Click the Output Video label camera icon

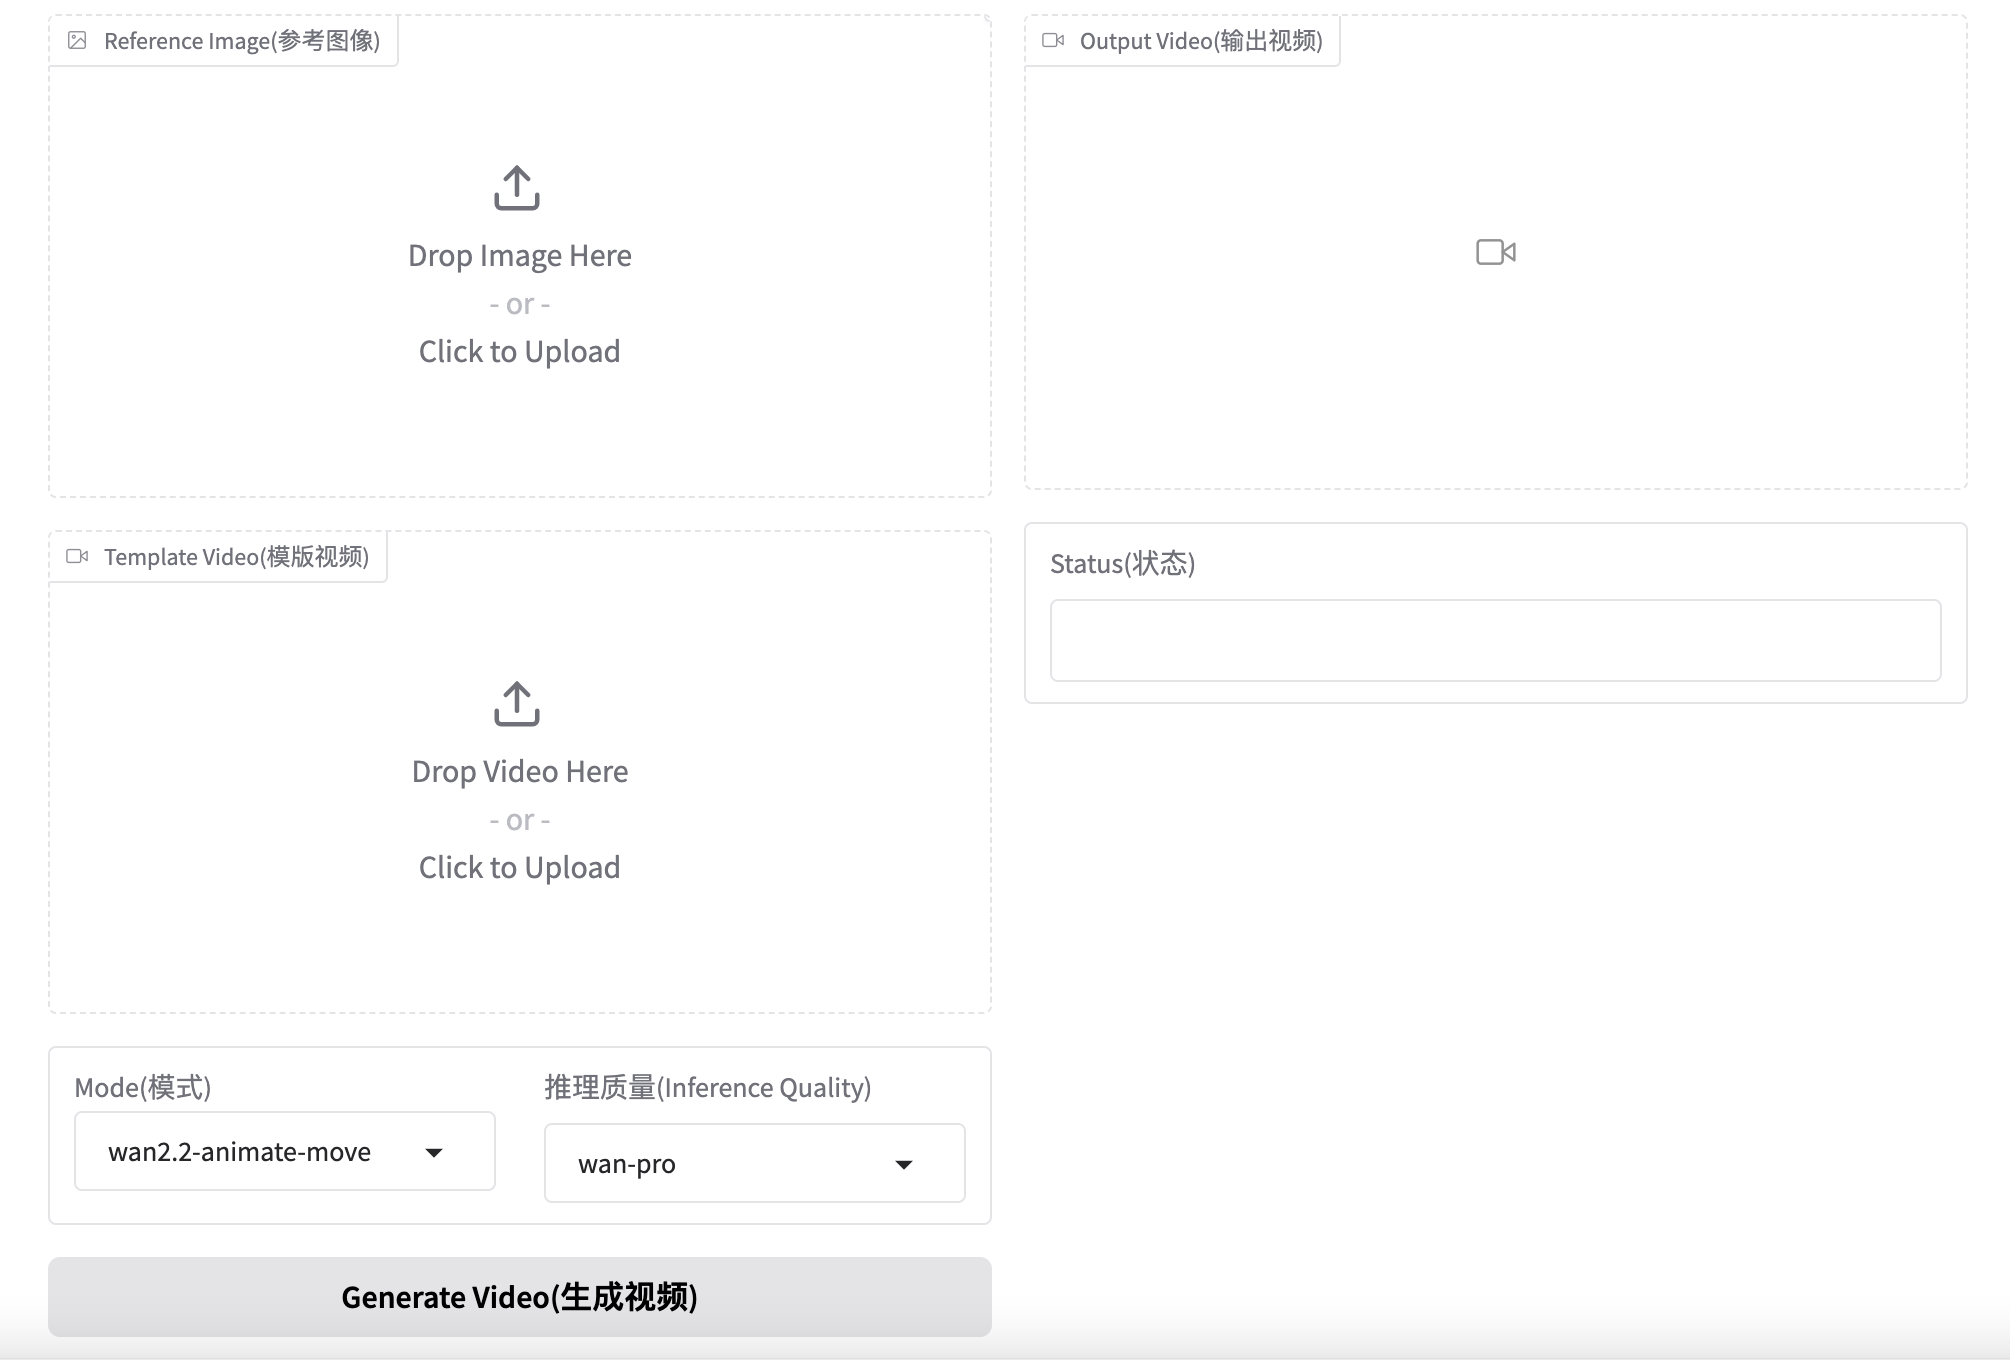click(x=1053, y=41)
